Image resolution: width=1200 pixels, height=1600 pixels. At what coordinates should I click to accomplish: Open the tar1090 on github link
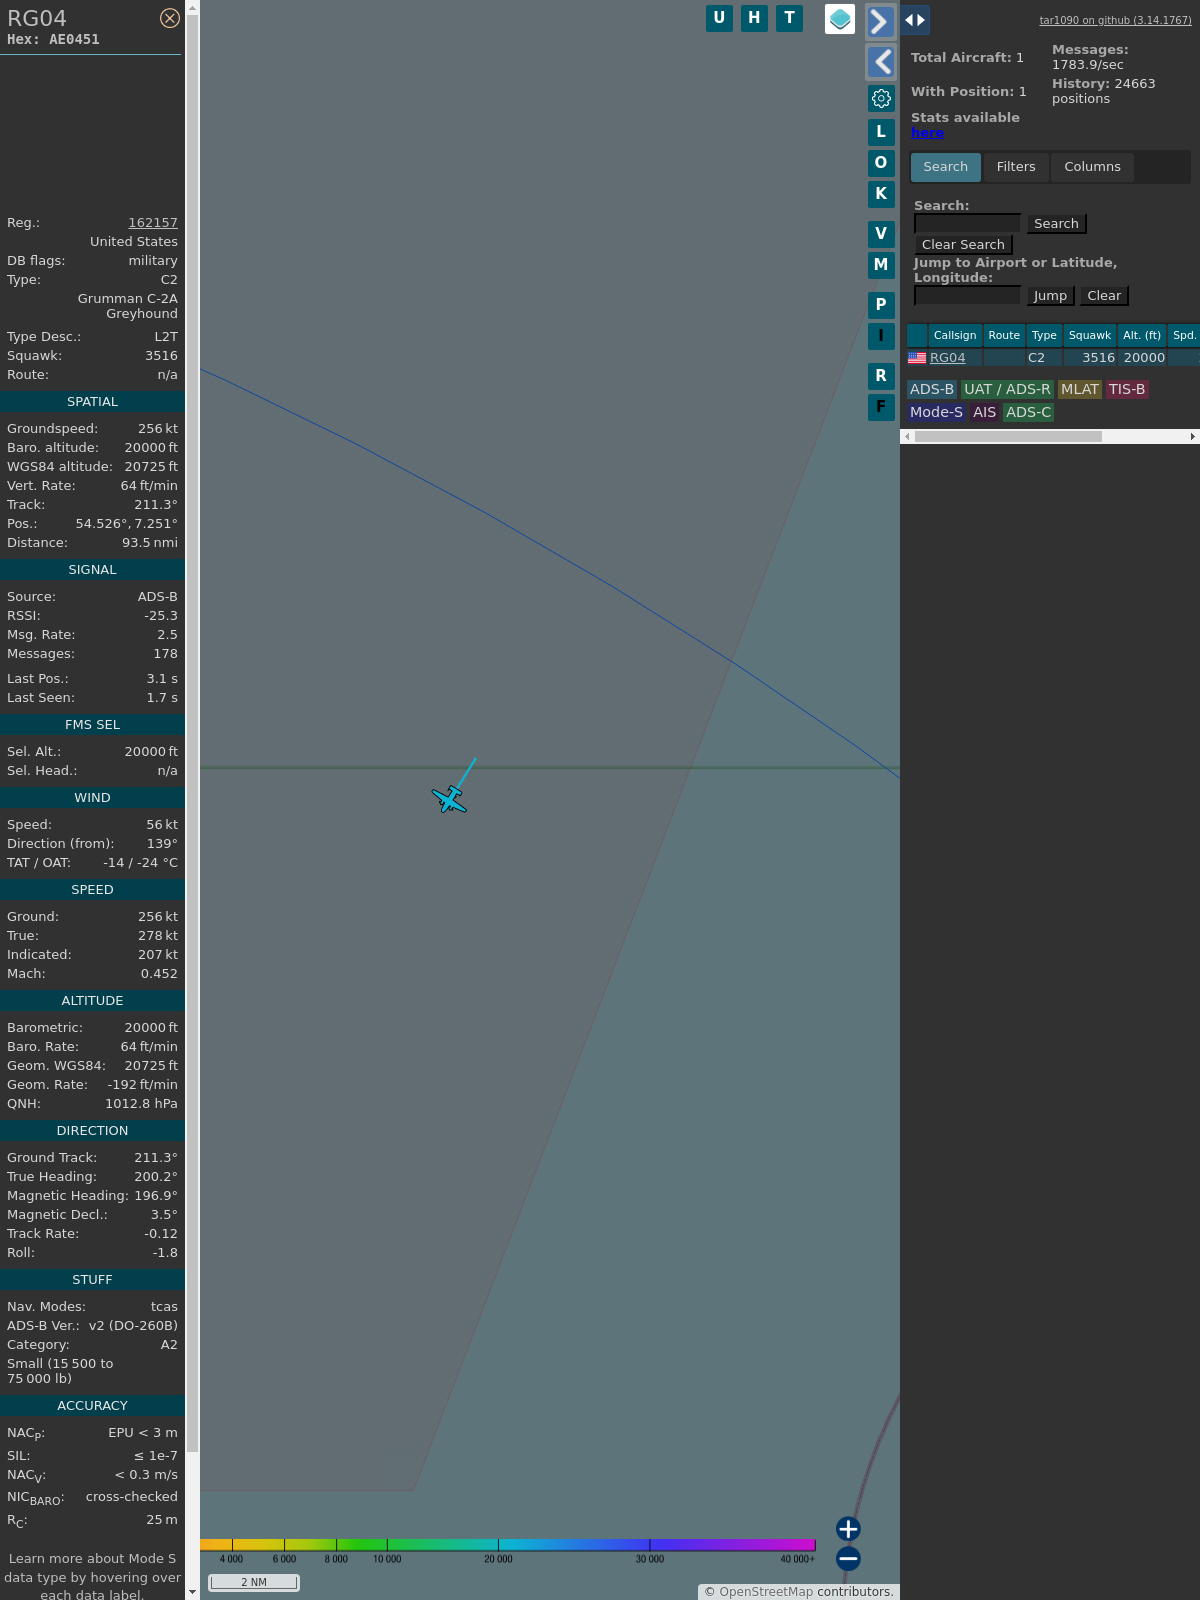tap(1115, 20)
